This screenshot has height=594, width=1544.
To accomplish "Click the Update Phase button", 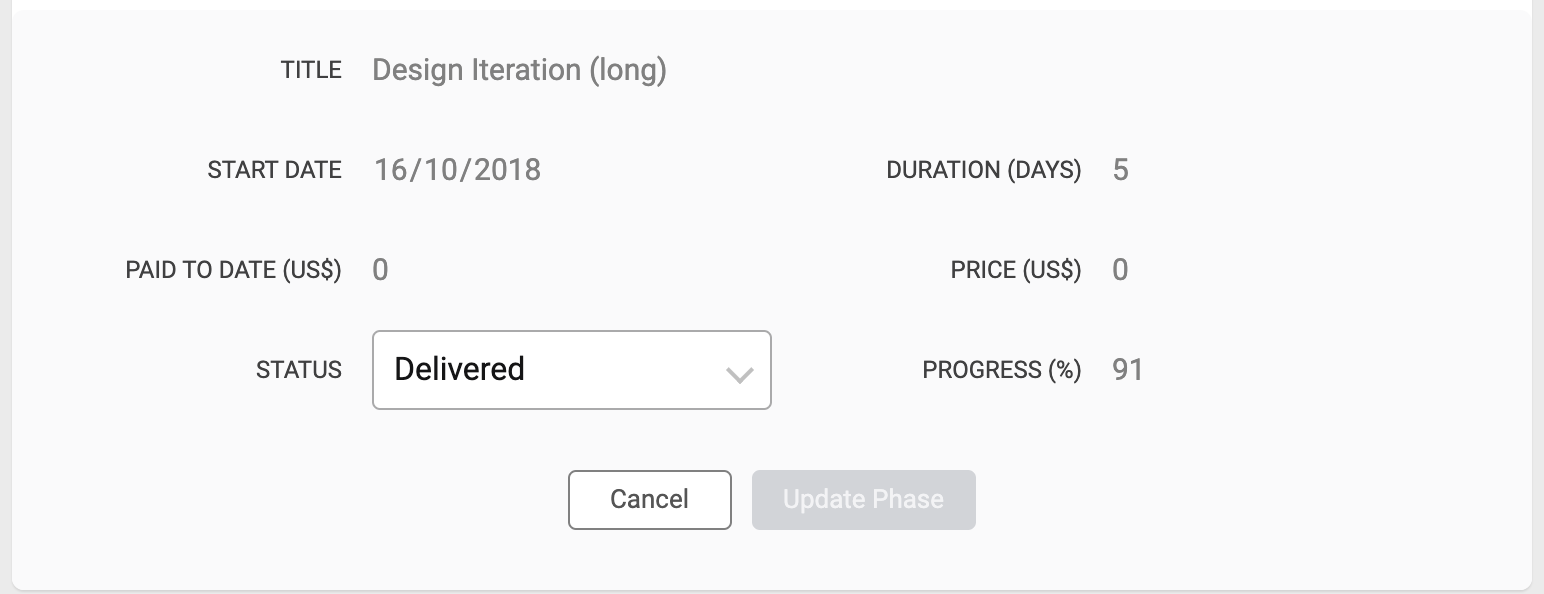I will [x=863, y=499].
